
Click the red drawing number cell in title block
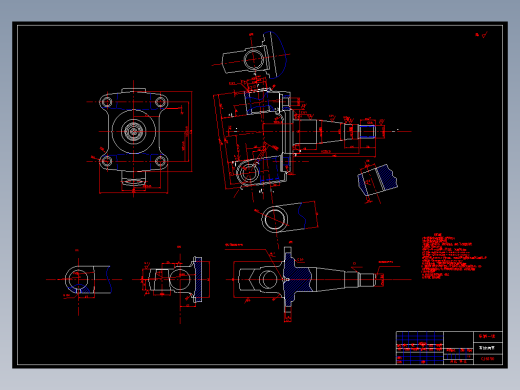[488, 359]
